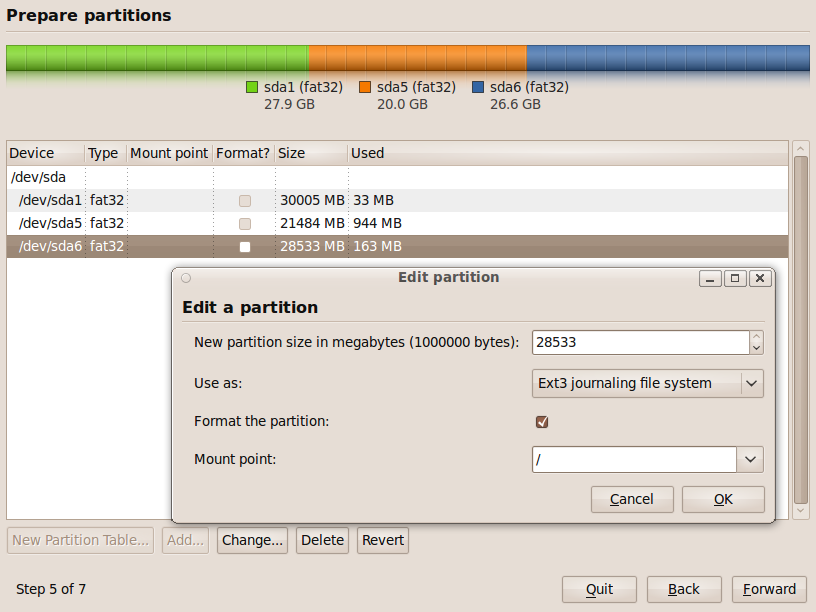Click inside the partition size input field
816x612 pixels.
(x=641, y=342)
